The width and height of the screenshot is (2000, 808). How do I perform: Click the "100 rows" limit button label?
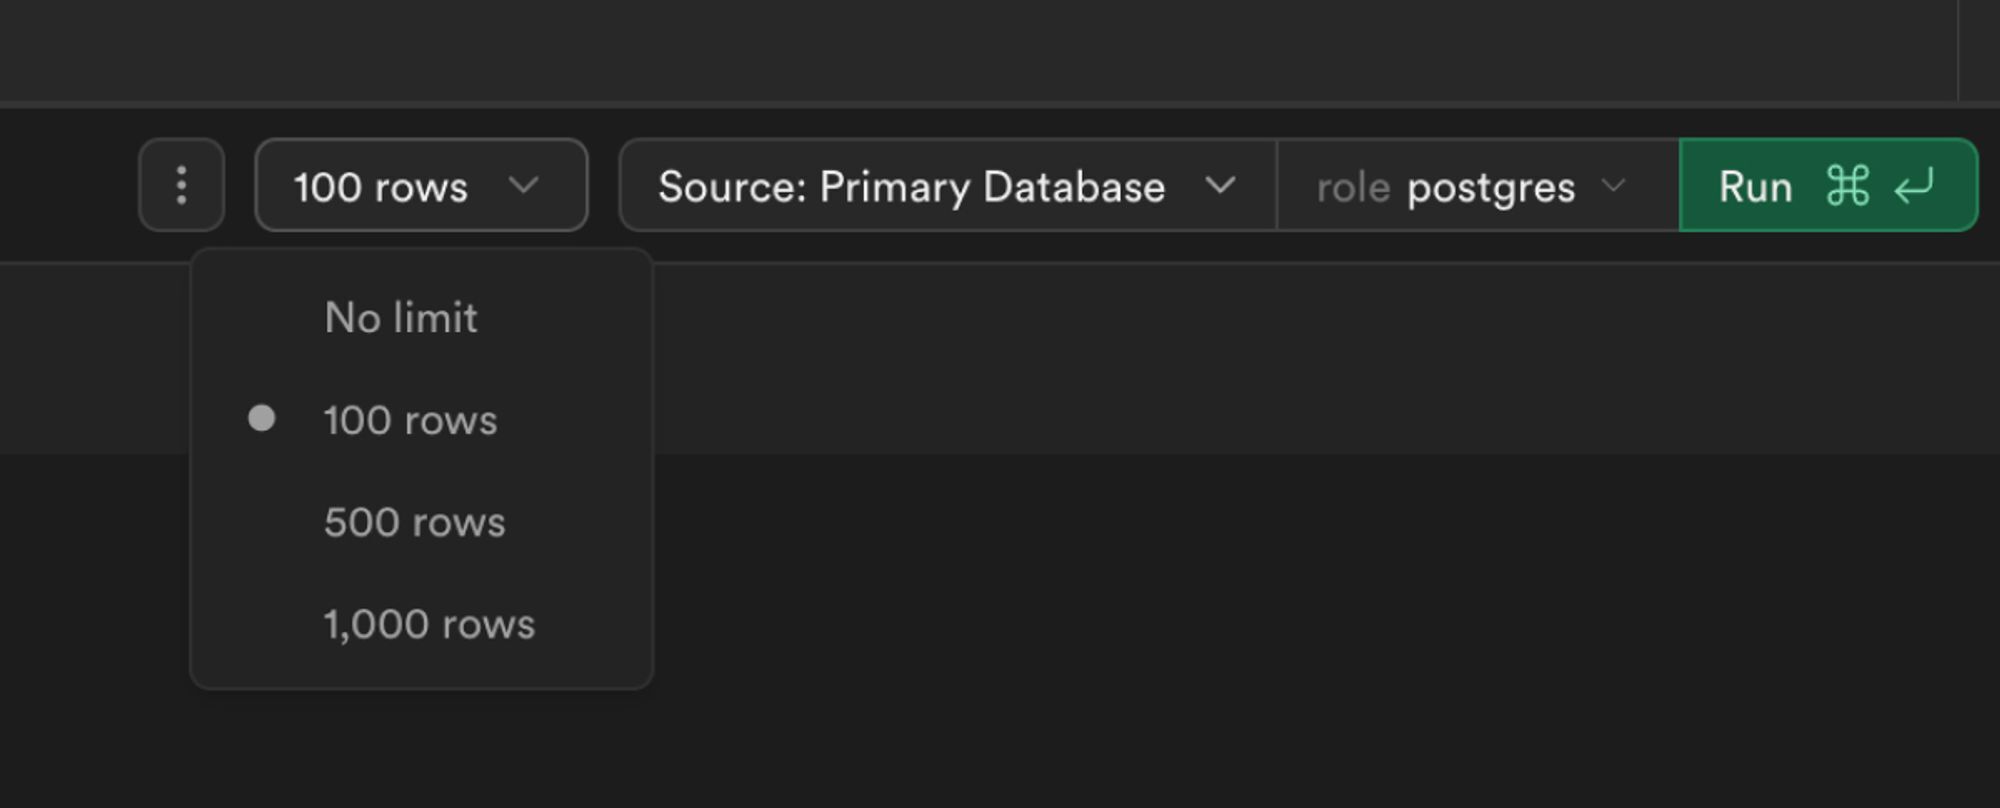(381, 188)
